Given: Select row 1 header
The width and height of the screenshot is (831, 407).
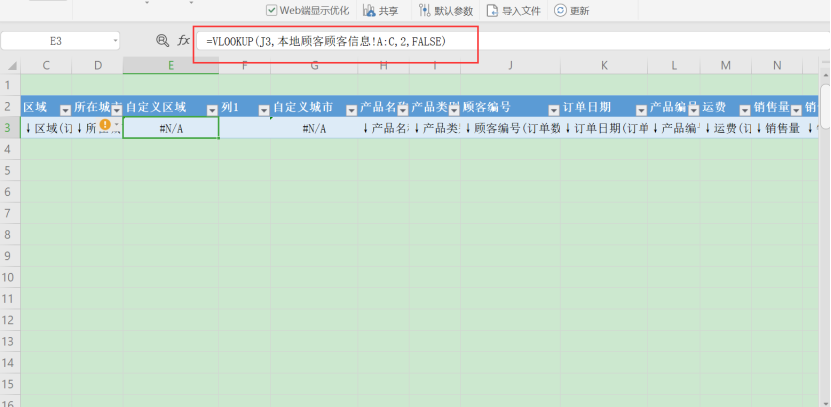Looking at the screenshot, I should [x=10, y=85].
